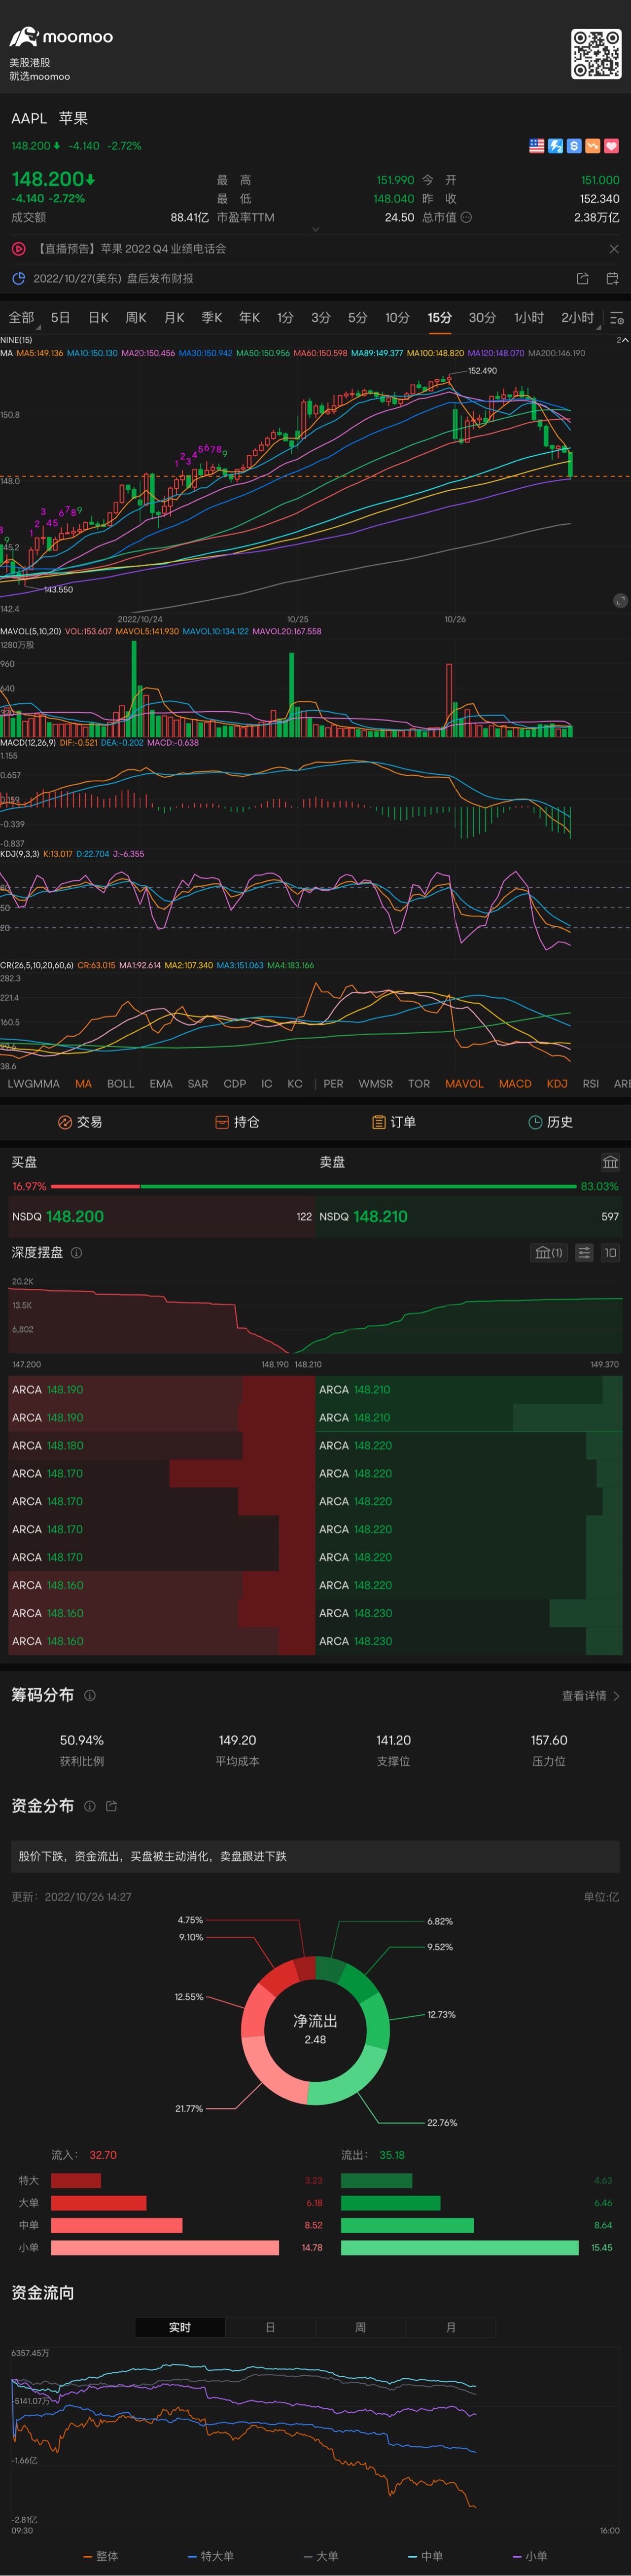This screenshot has height=2576, width=631.
Task: Switch chart to 月K view
Action: click(174, 317)
